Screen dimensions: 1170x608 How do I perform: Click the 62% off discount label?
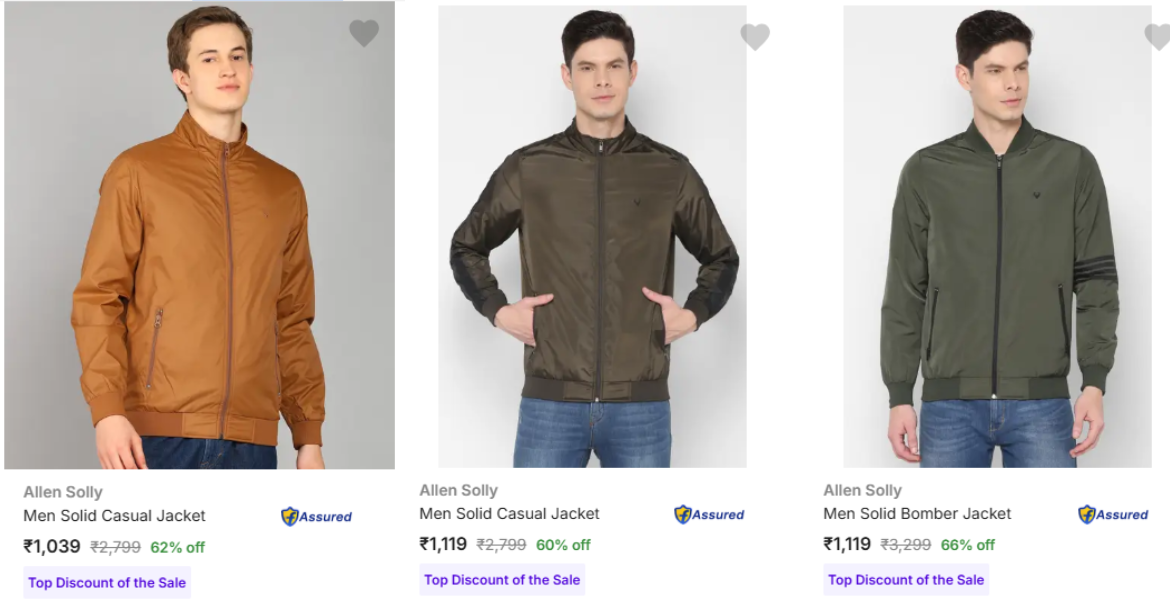point(177,547)
